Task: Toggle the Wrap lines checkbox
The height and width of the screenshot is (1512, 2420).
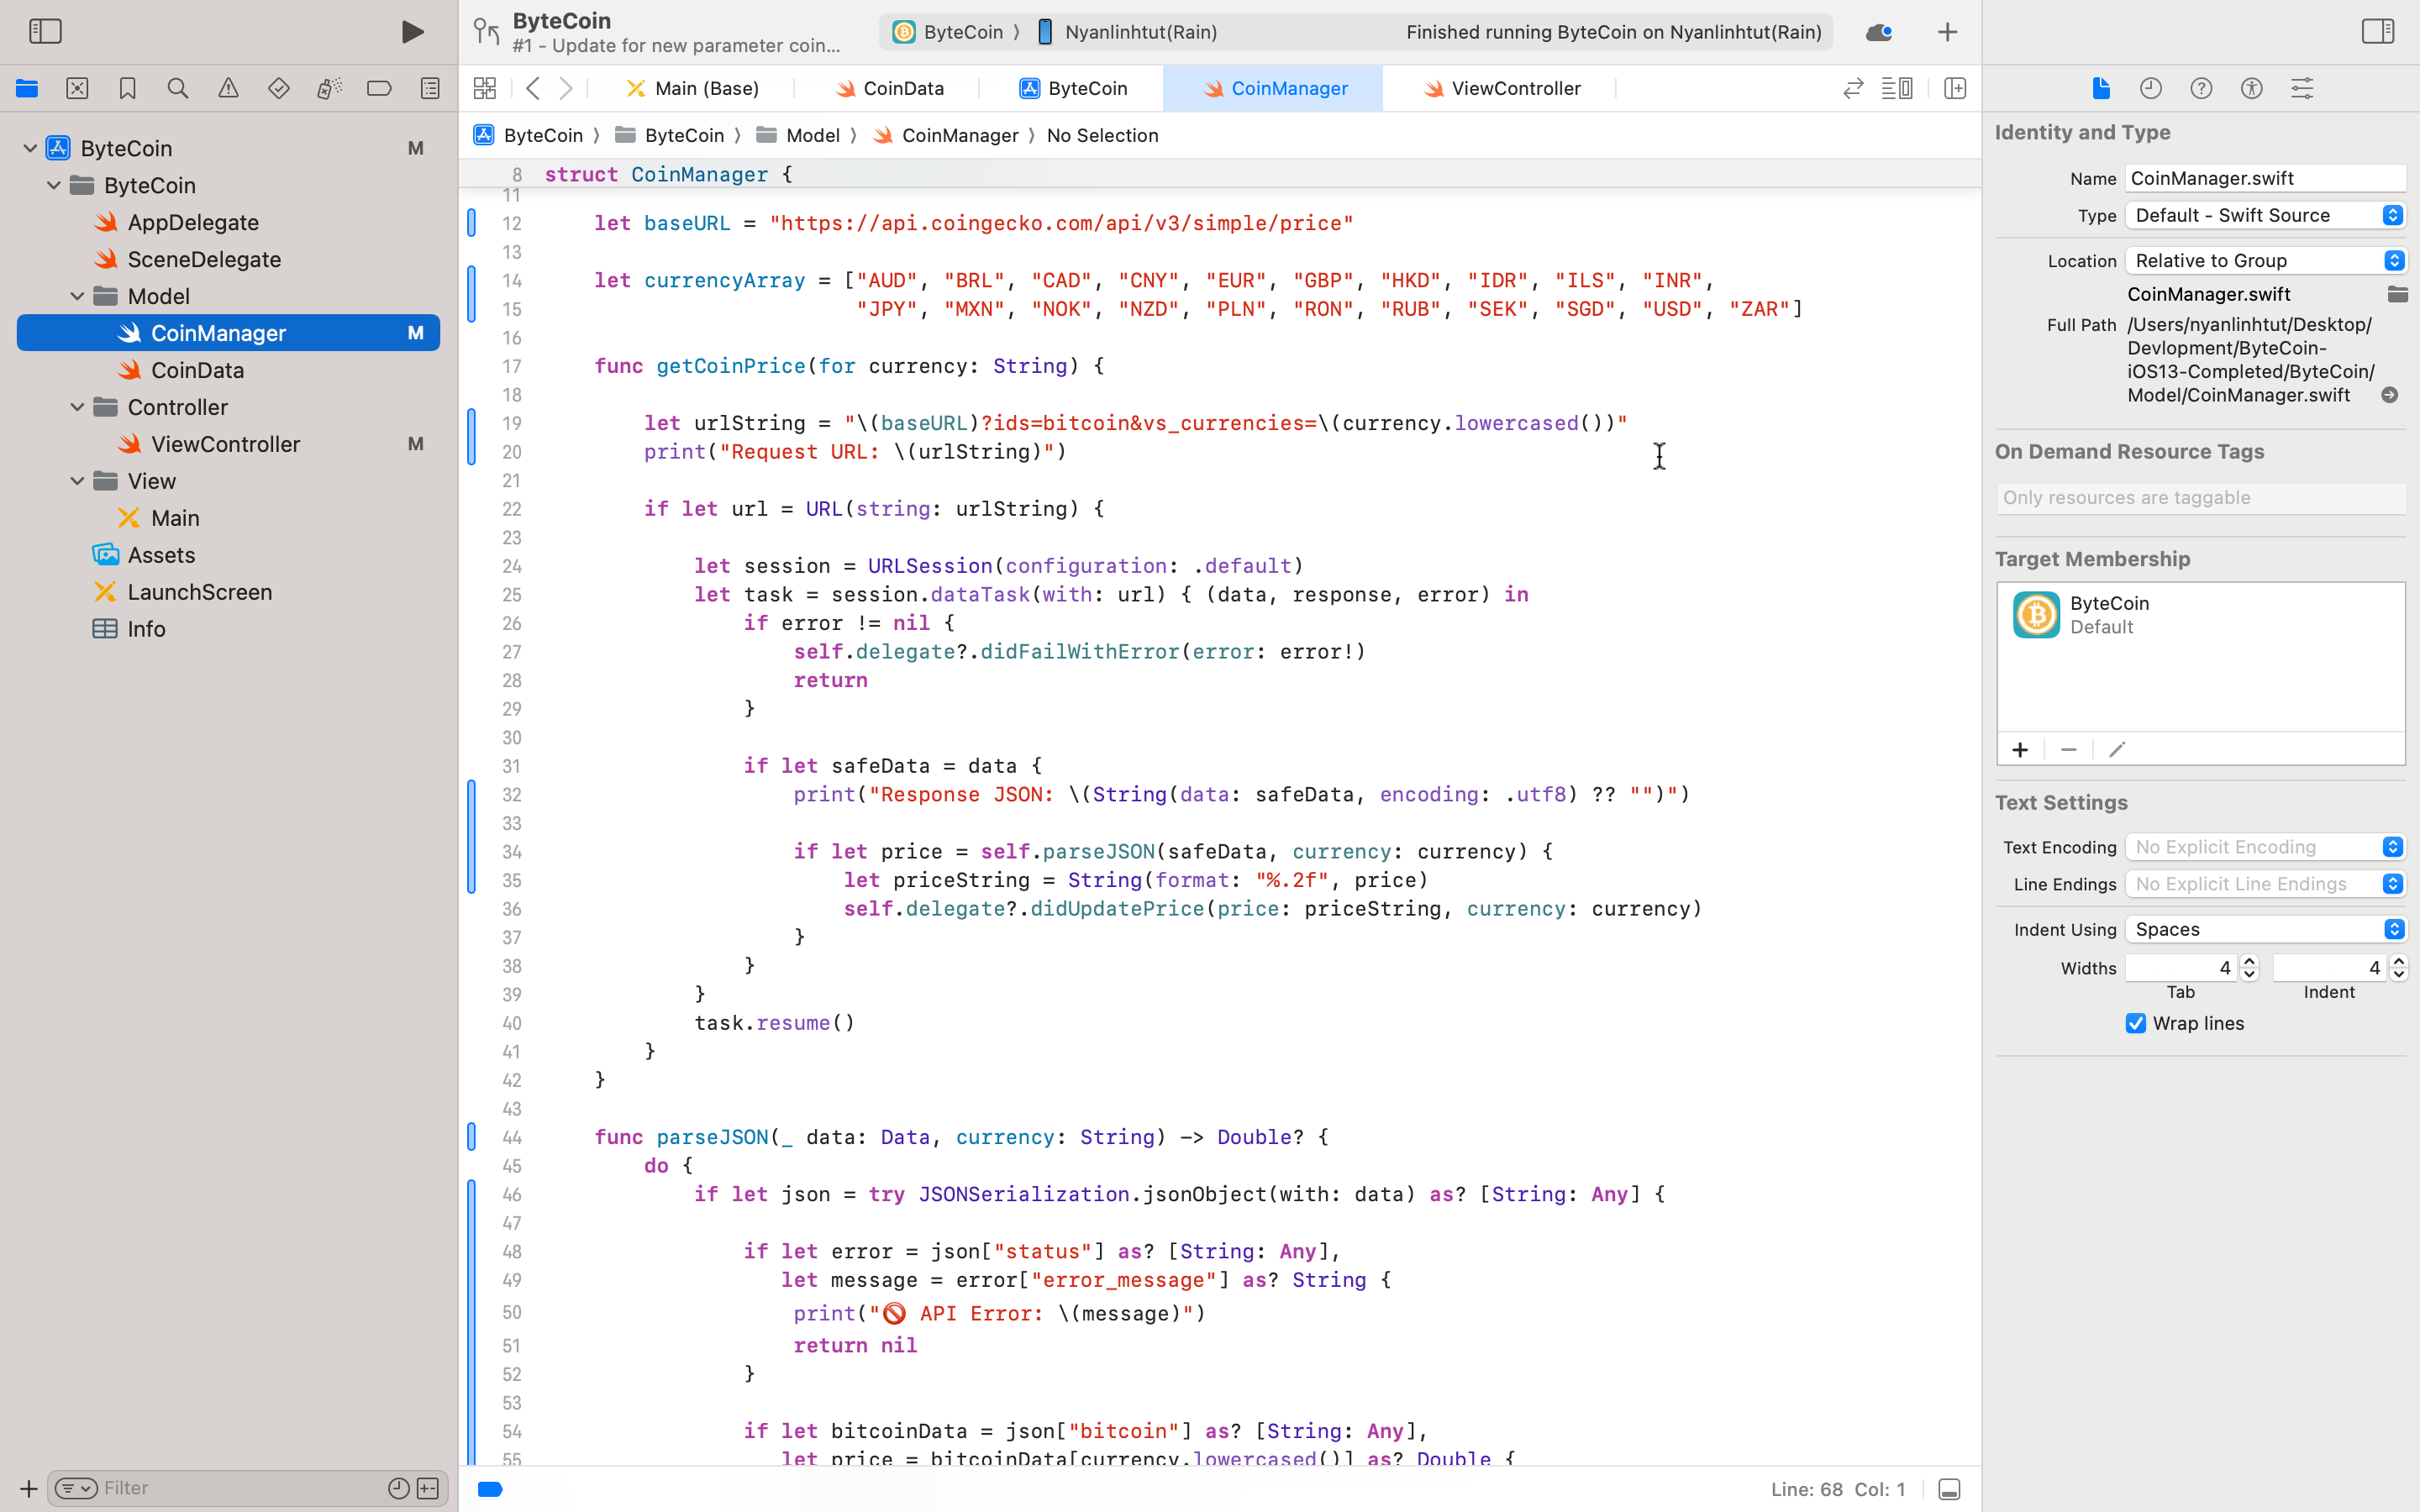Action: pyautogui.click(x=2136, y=1023)
